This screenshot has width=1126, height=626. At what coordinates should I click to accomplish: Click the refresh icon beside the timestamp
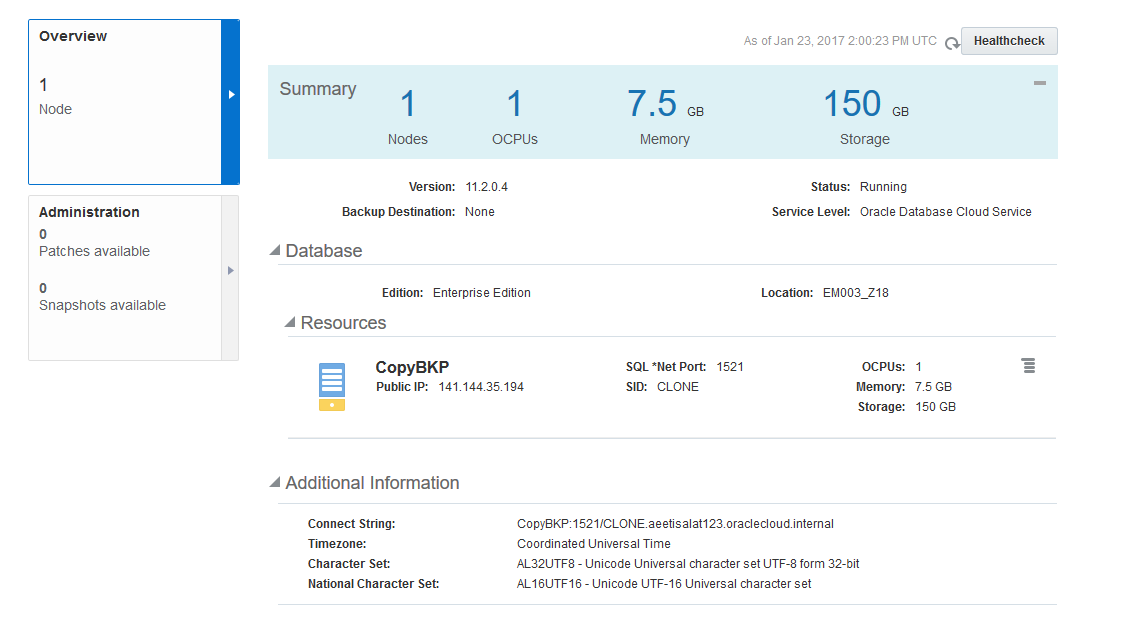[x=952, y=43]
